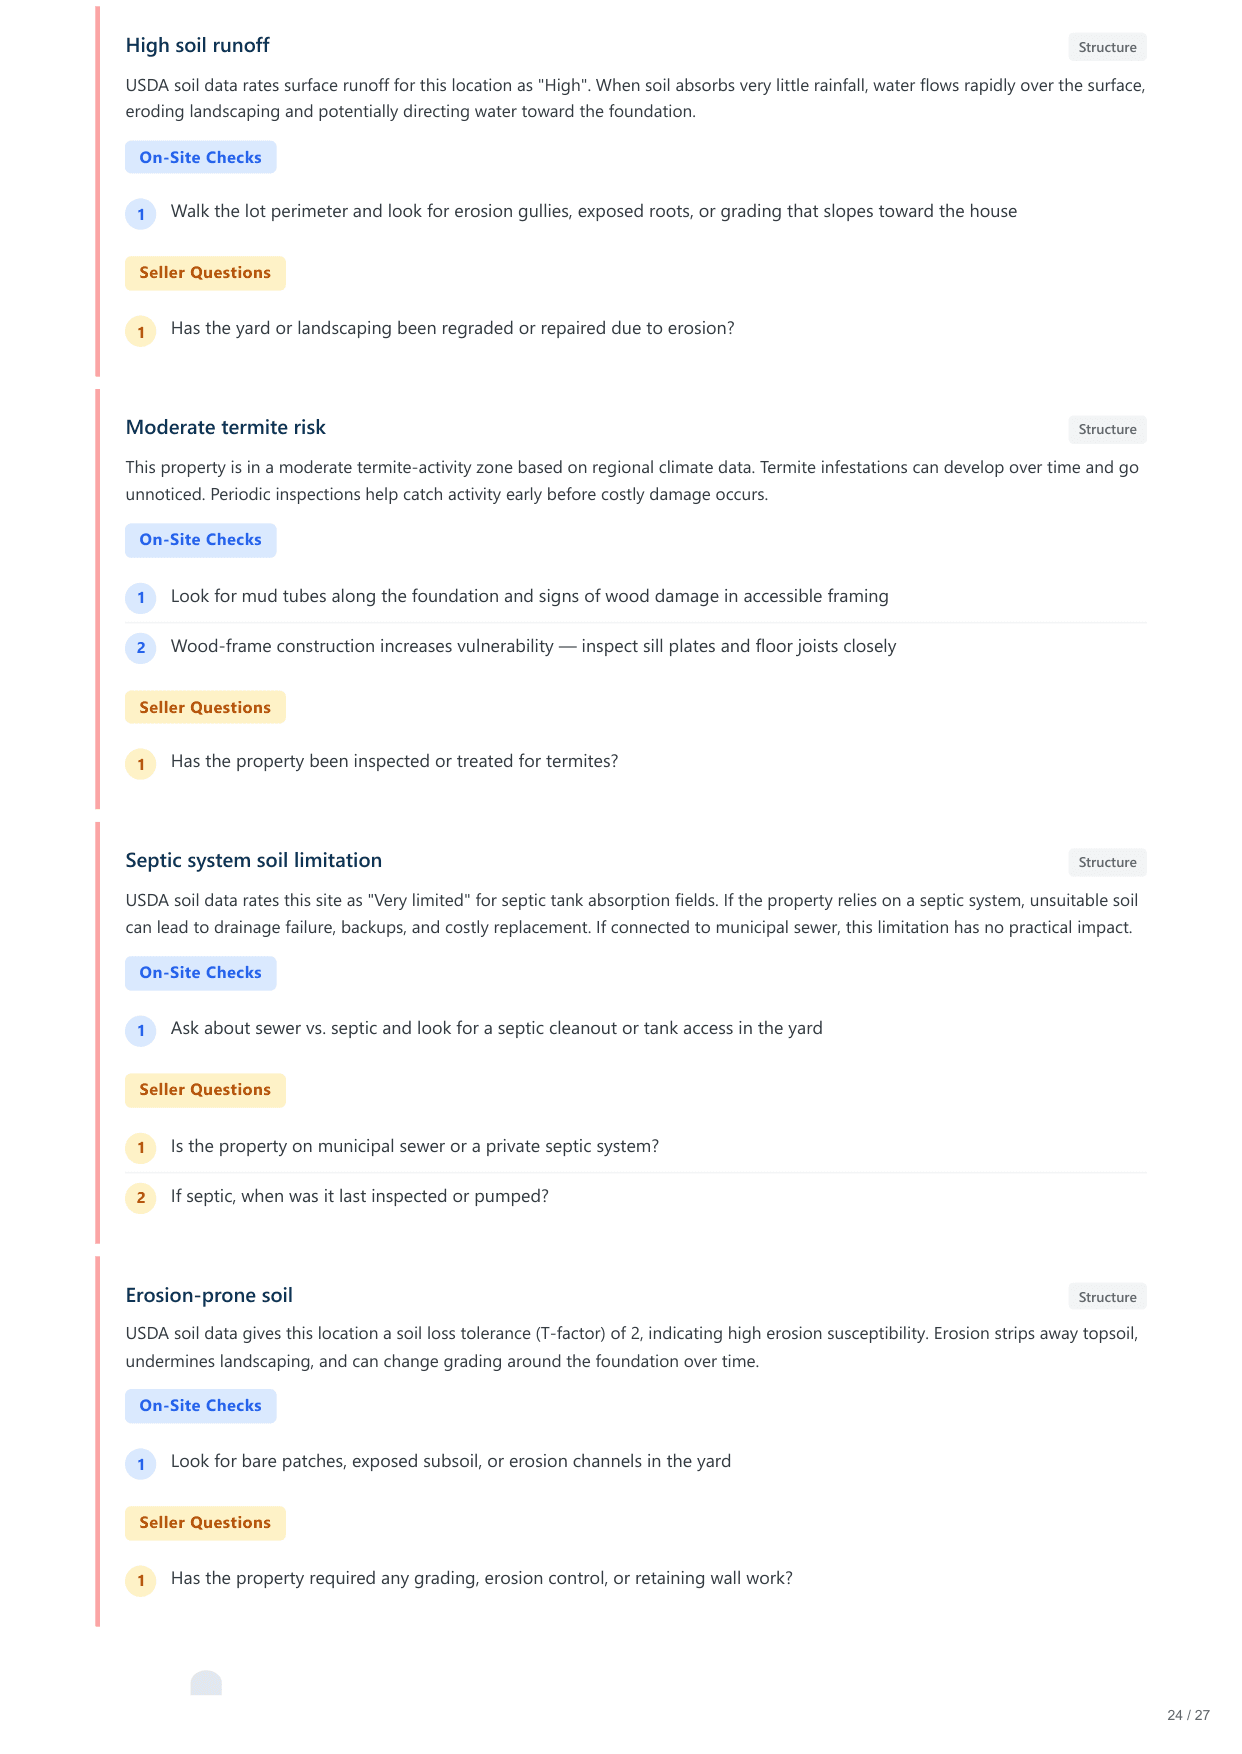Click the gray rounded icon at the page bottom

click(x=206, y=1683)
